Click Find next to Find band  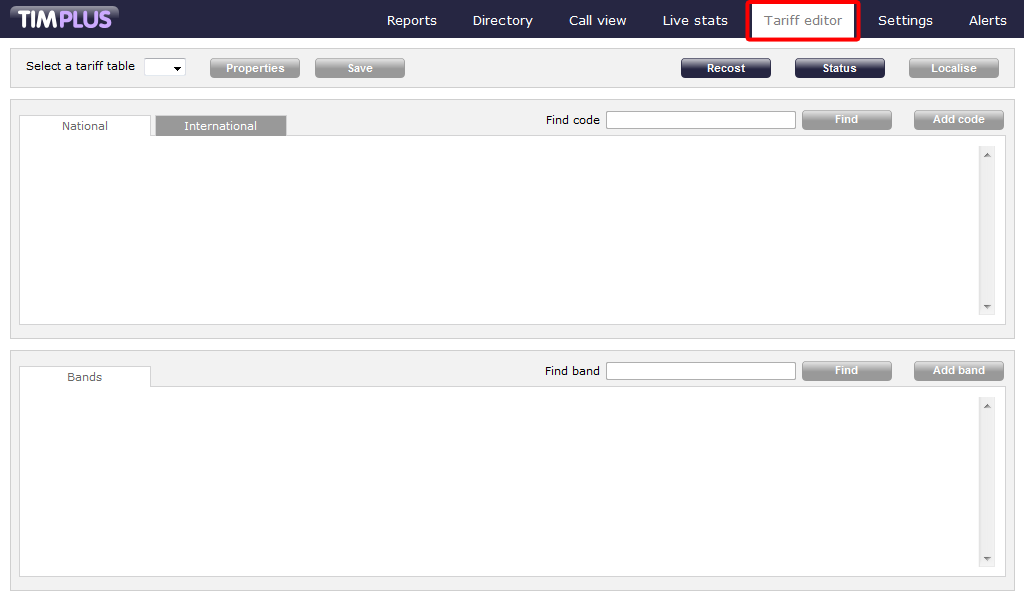coord(846,370)
